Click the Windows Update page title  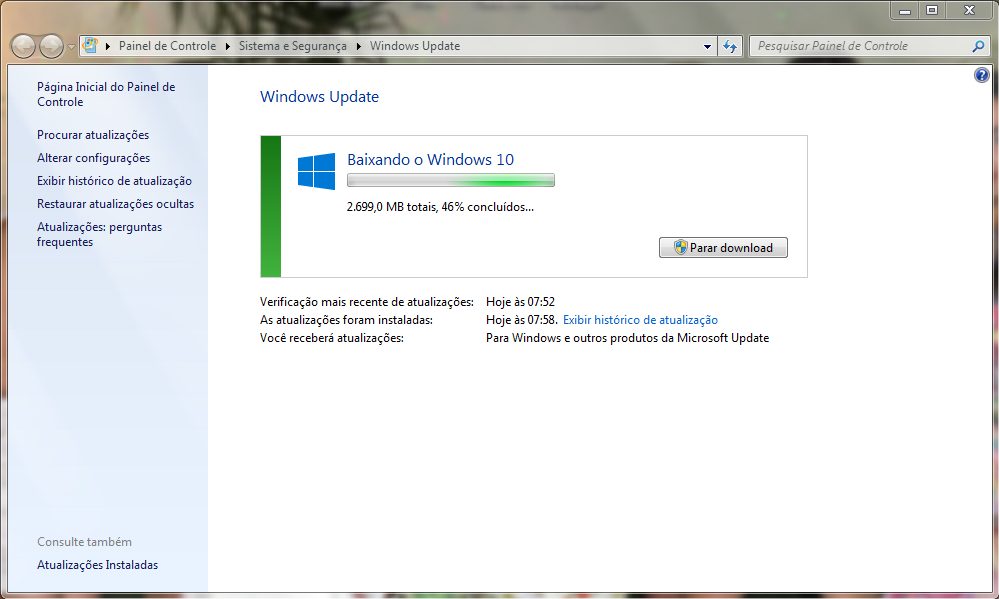[x=319, y=97]
